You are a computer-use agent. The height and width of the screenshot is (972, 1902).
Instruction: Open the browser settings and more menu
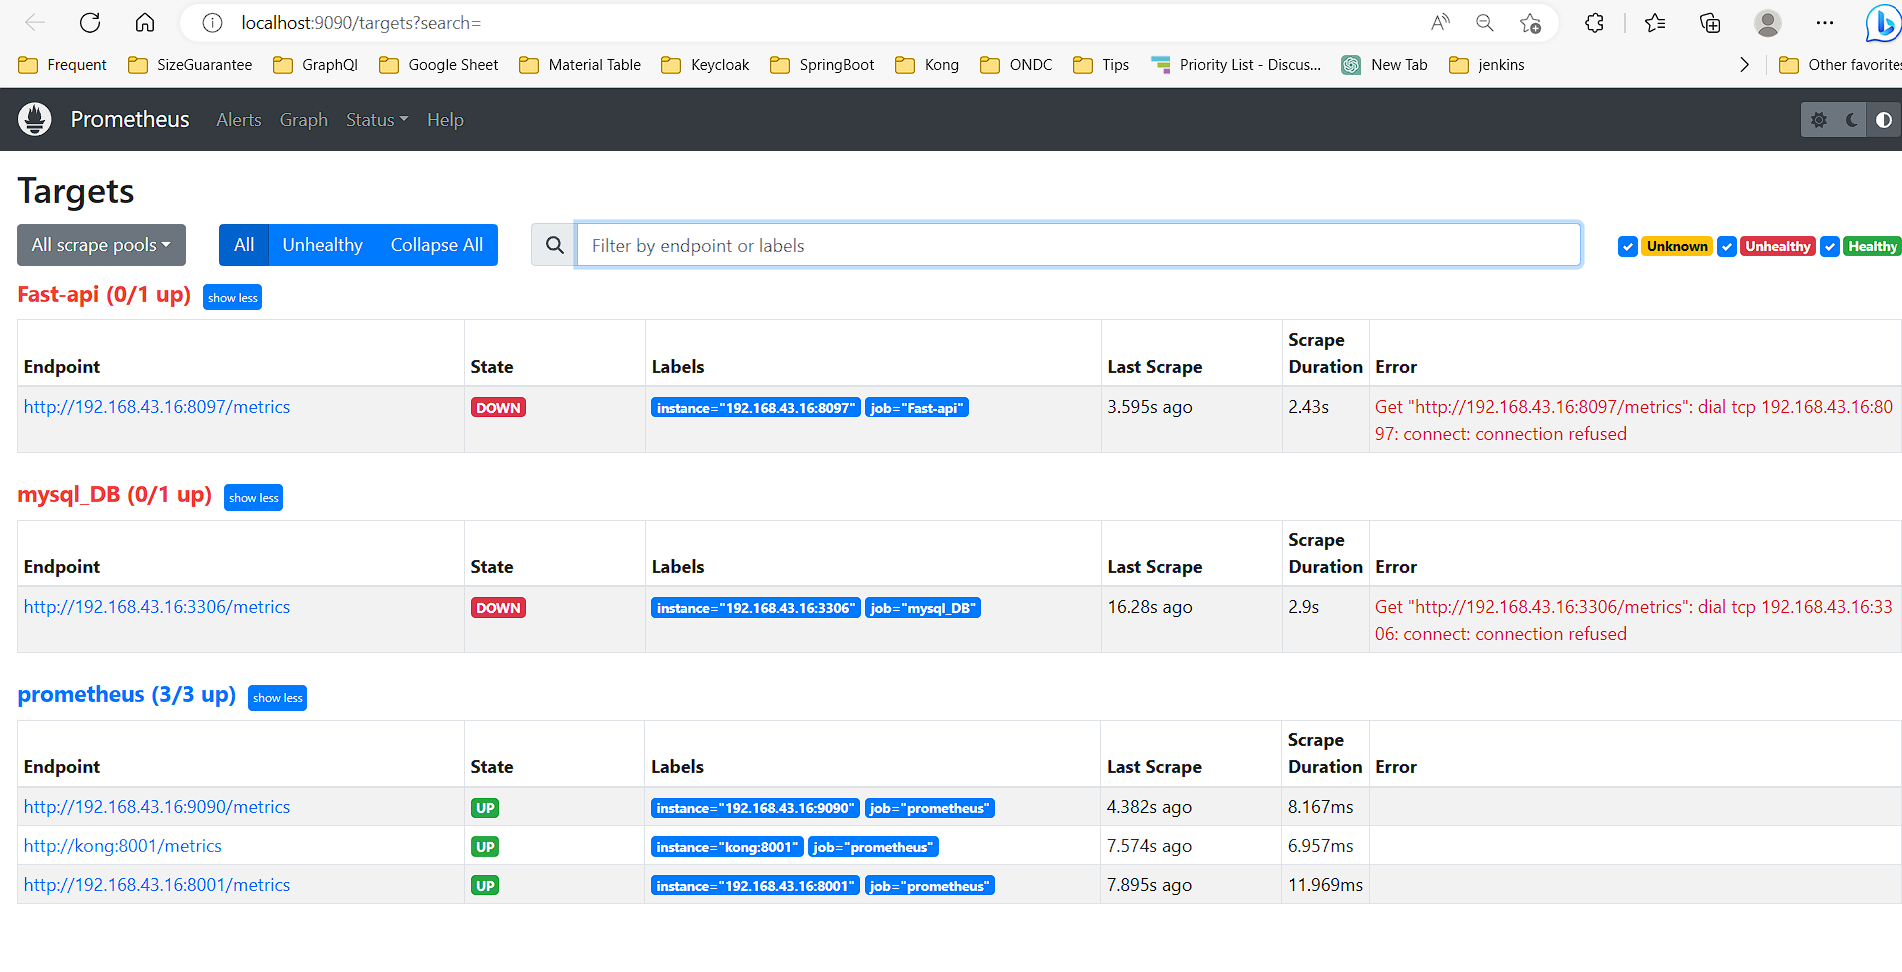click(x=1825, y=23)
